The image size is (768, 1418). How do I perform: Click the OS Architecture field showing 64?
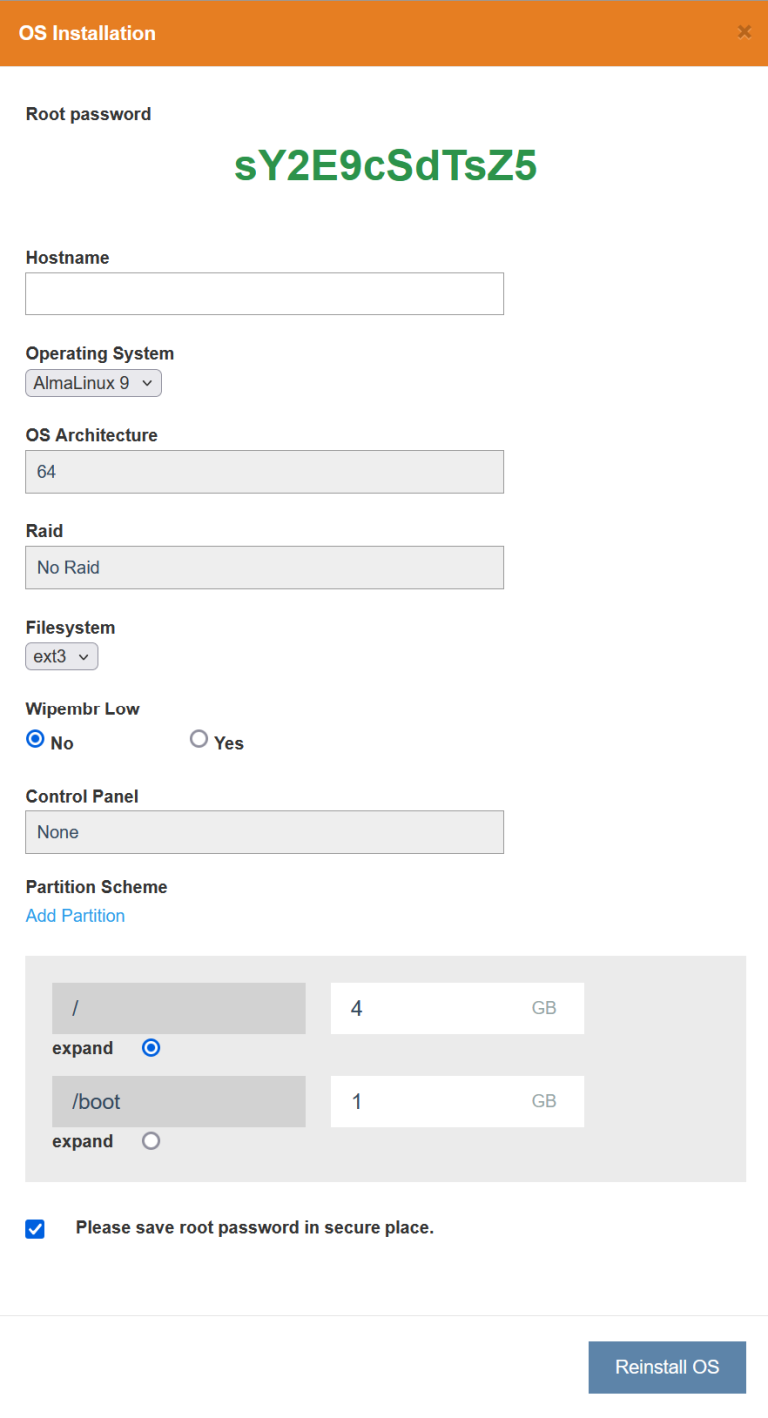click(264, 471)
